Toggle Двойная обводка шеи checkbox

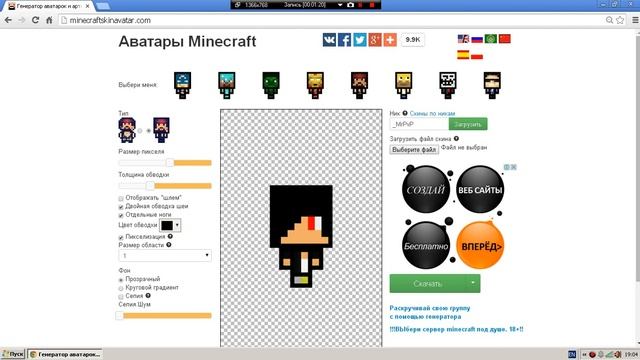coord(121,207)
